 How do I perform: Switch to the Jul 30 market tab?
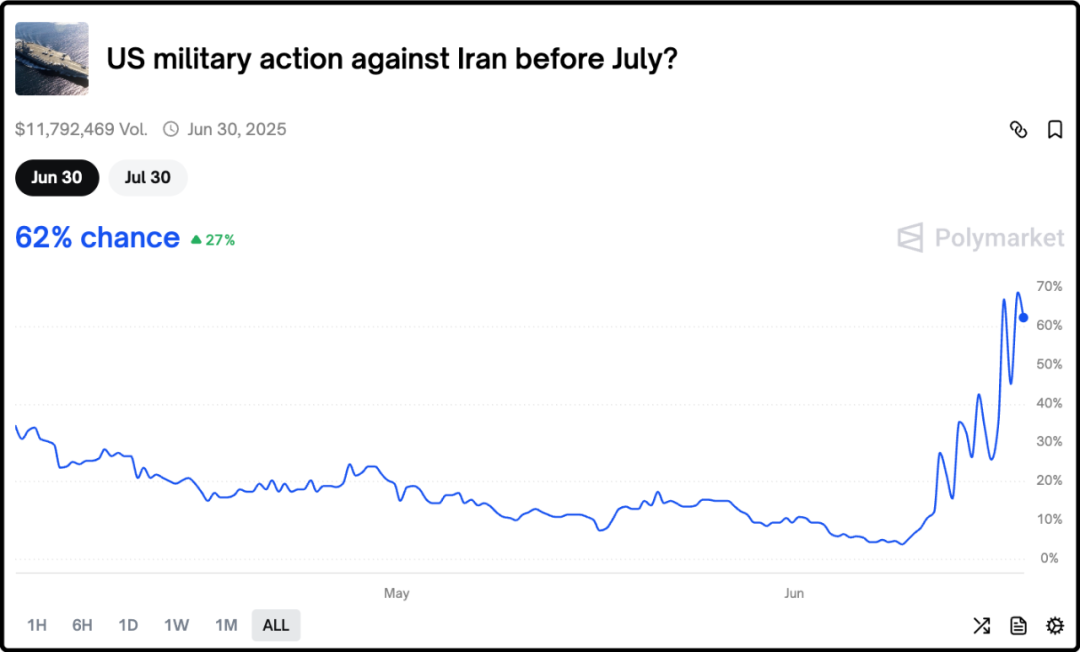click(x=148, y=177)
